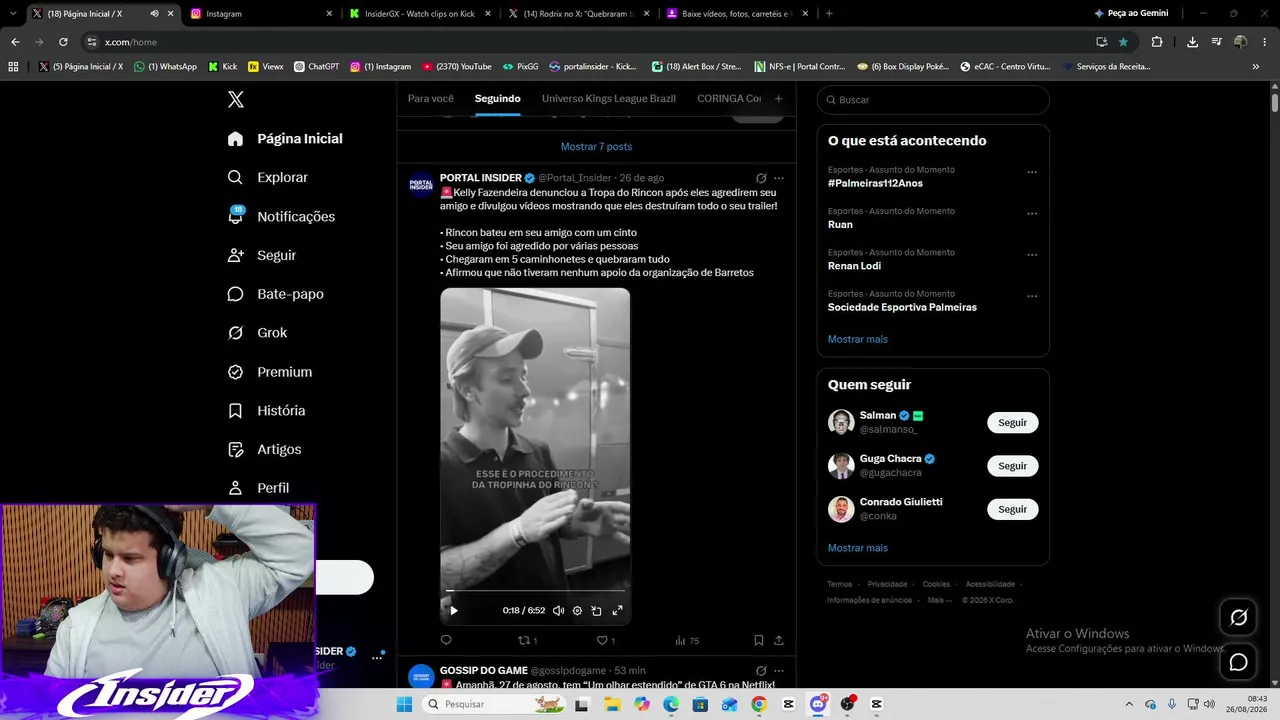Show 7 new posts

point(596,147)
